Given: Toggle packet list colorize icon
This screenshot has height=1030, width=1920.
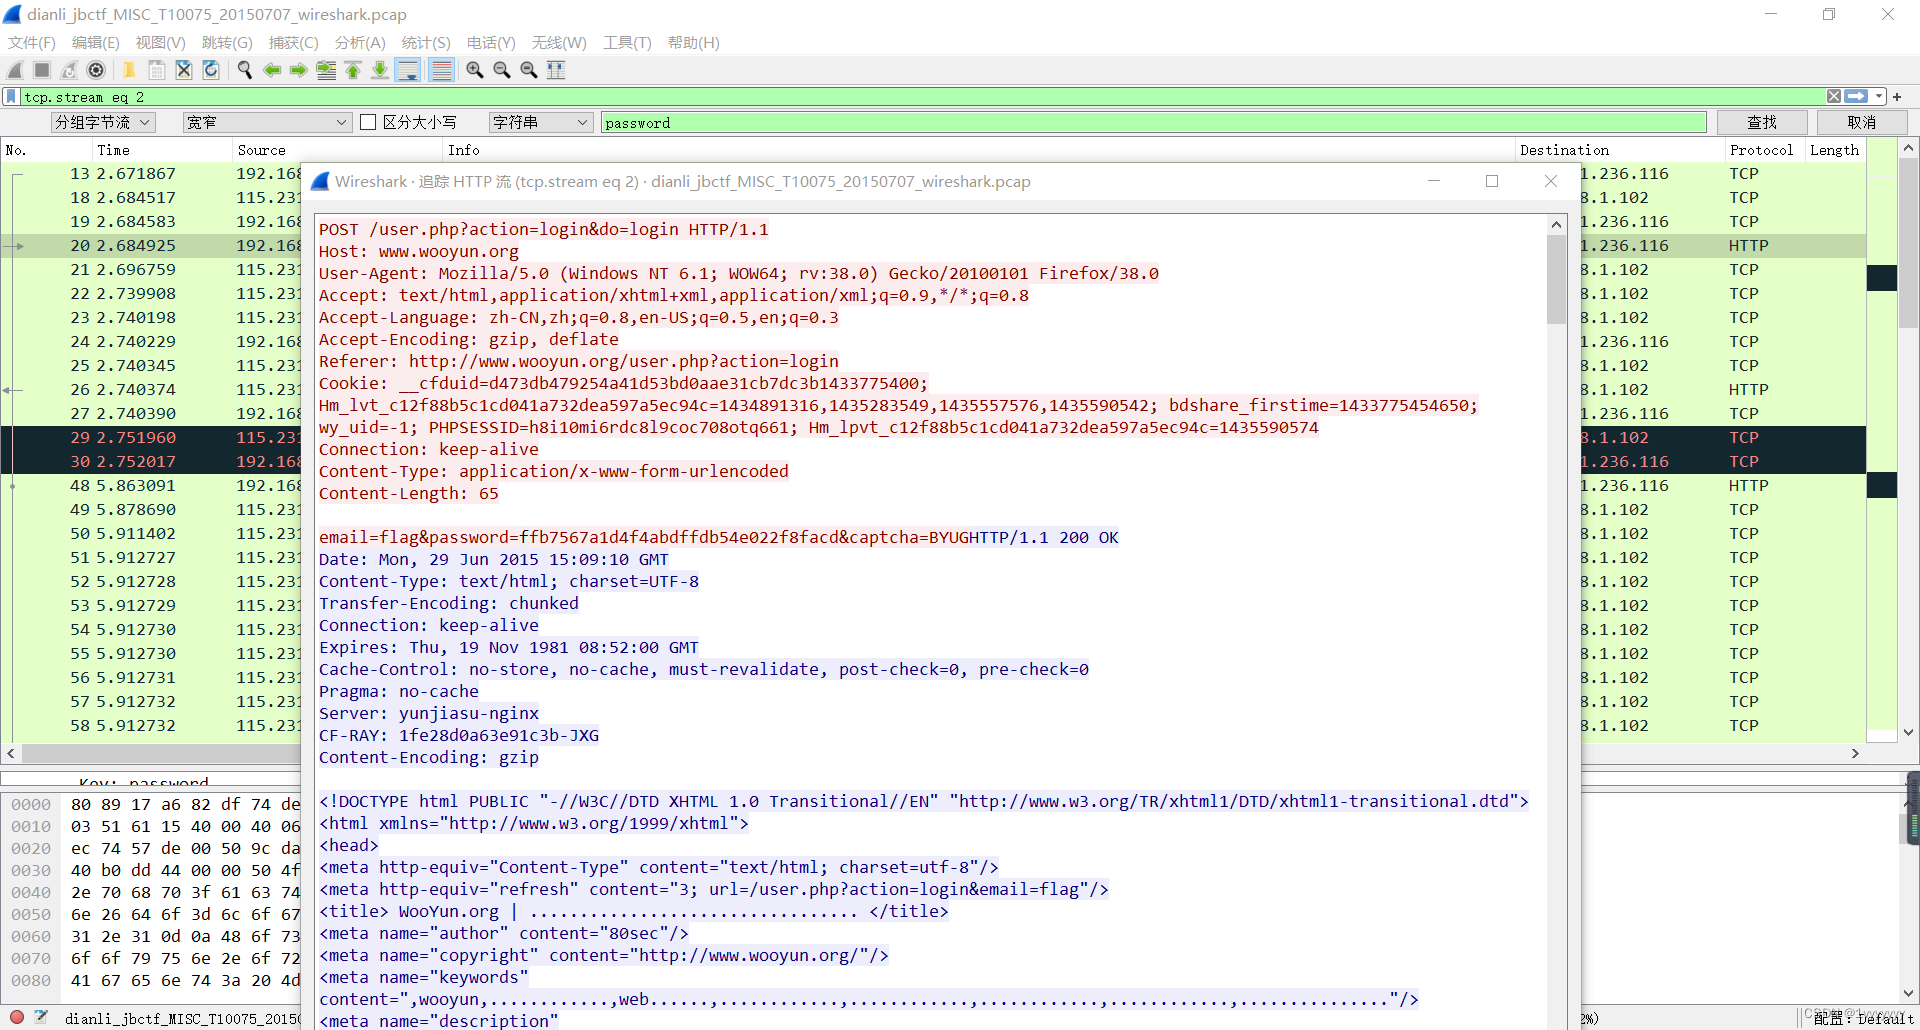Looking at the screenshot, I should (441, 70).
